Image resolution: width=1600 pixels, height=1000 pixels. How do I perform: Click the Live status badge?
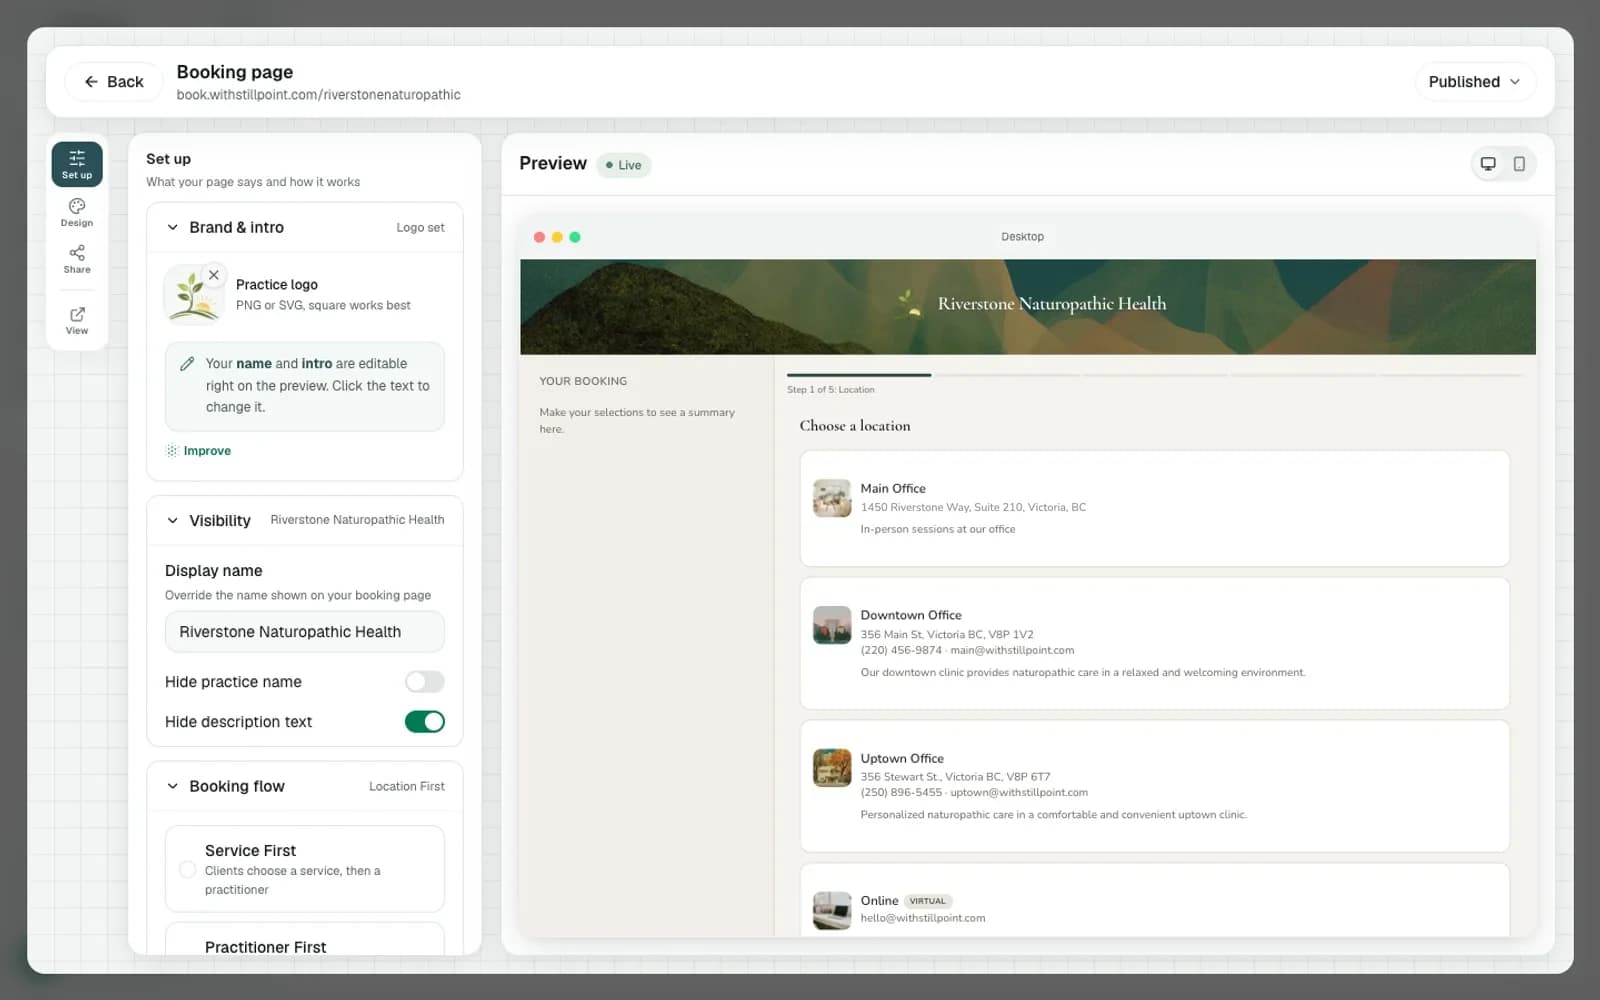tap(624, 165)
